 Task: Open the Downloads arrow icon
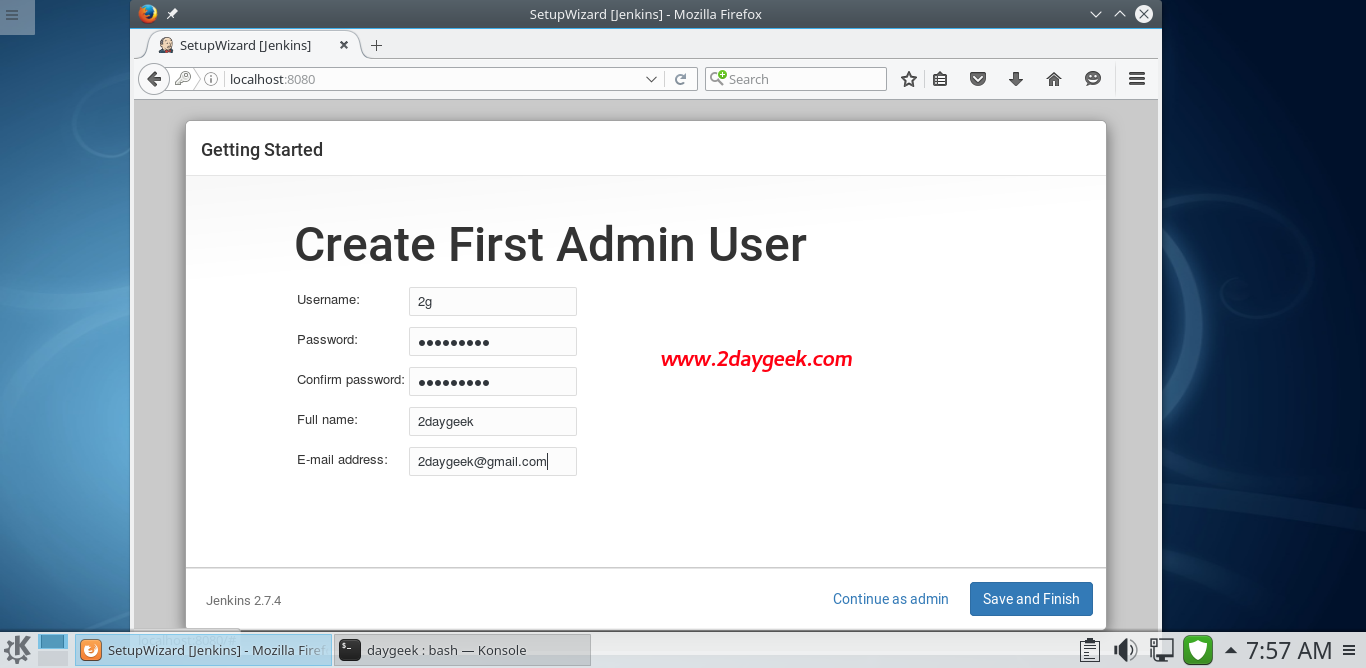[1016, 79]
